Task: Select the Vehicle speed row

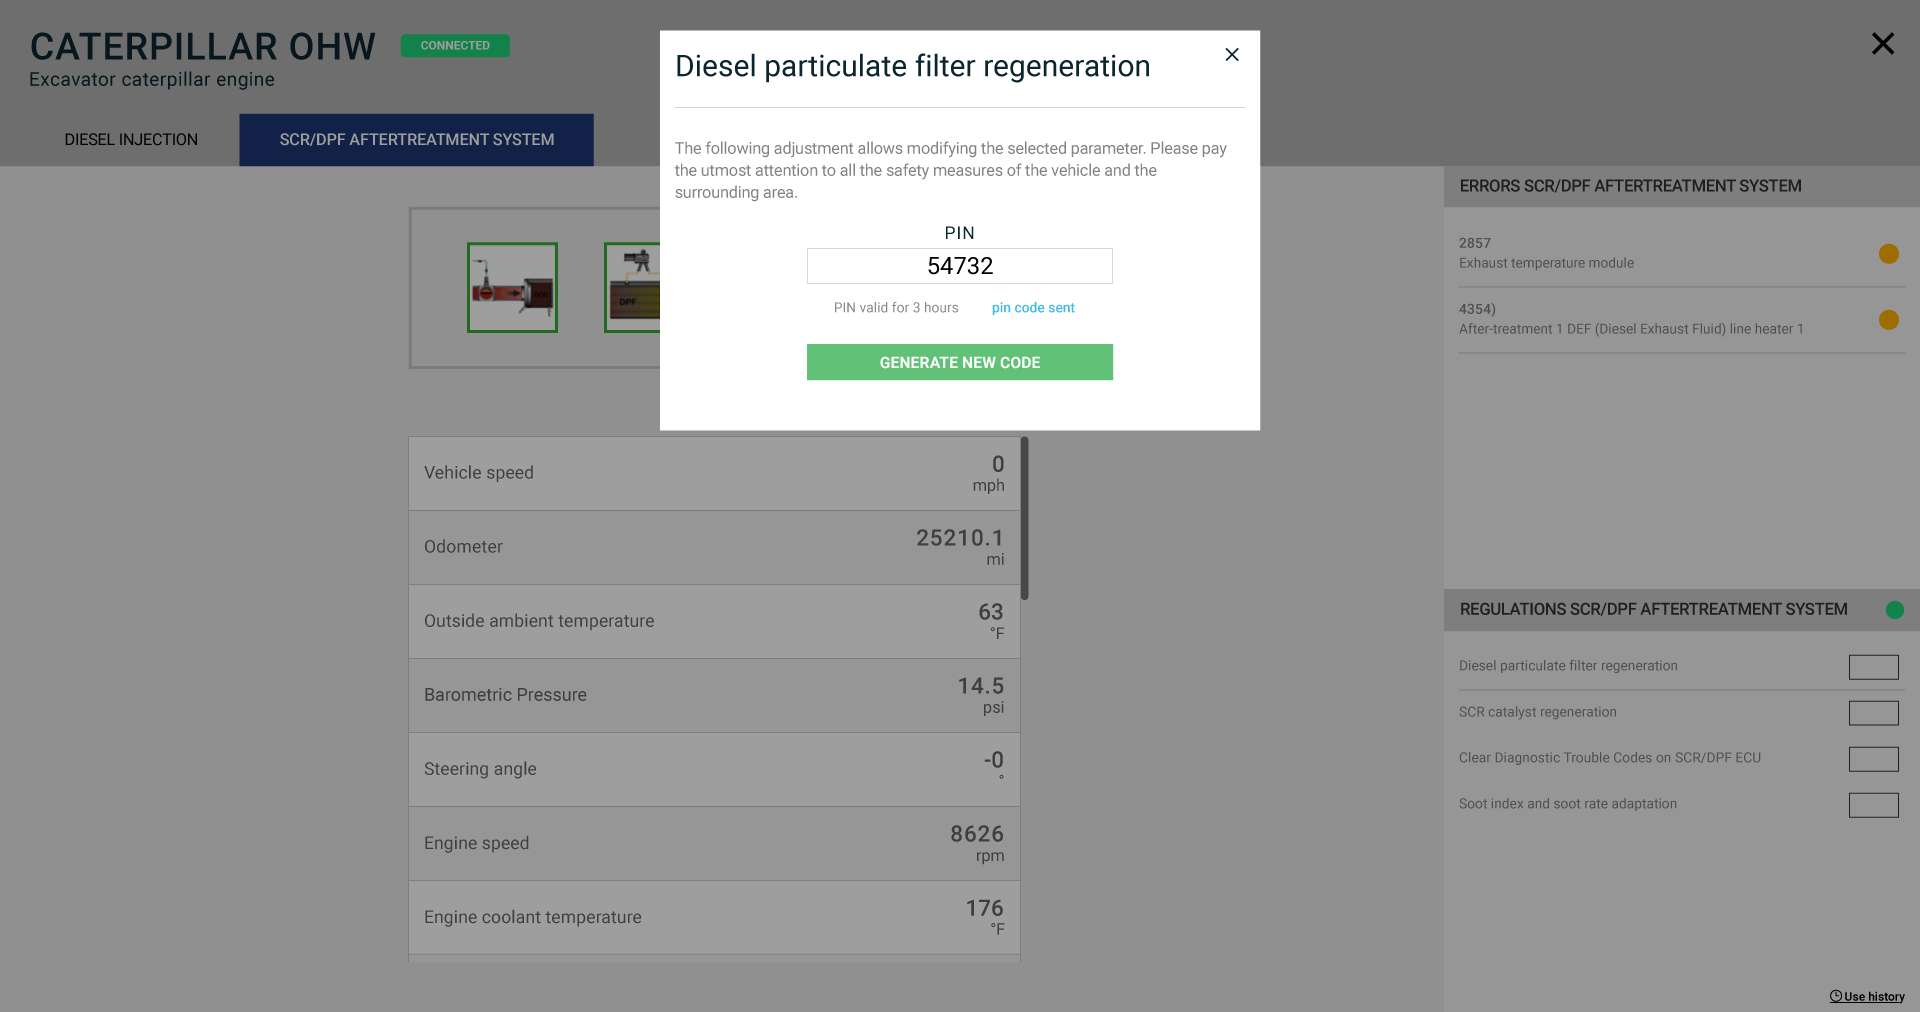Action: (714, 474)
